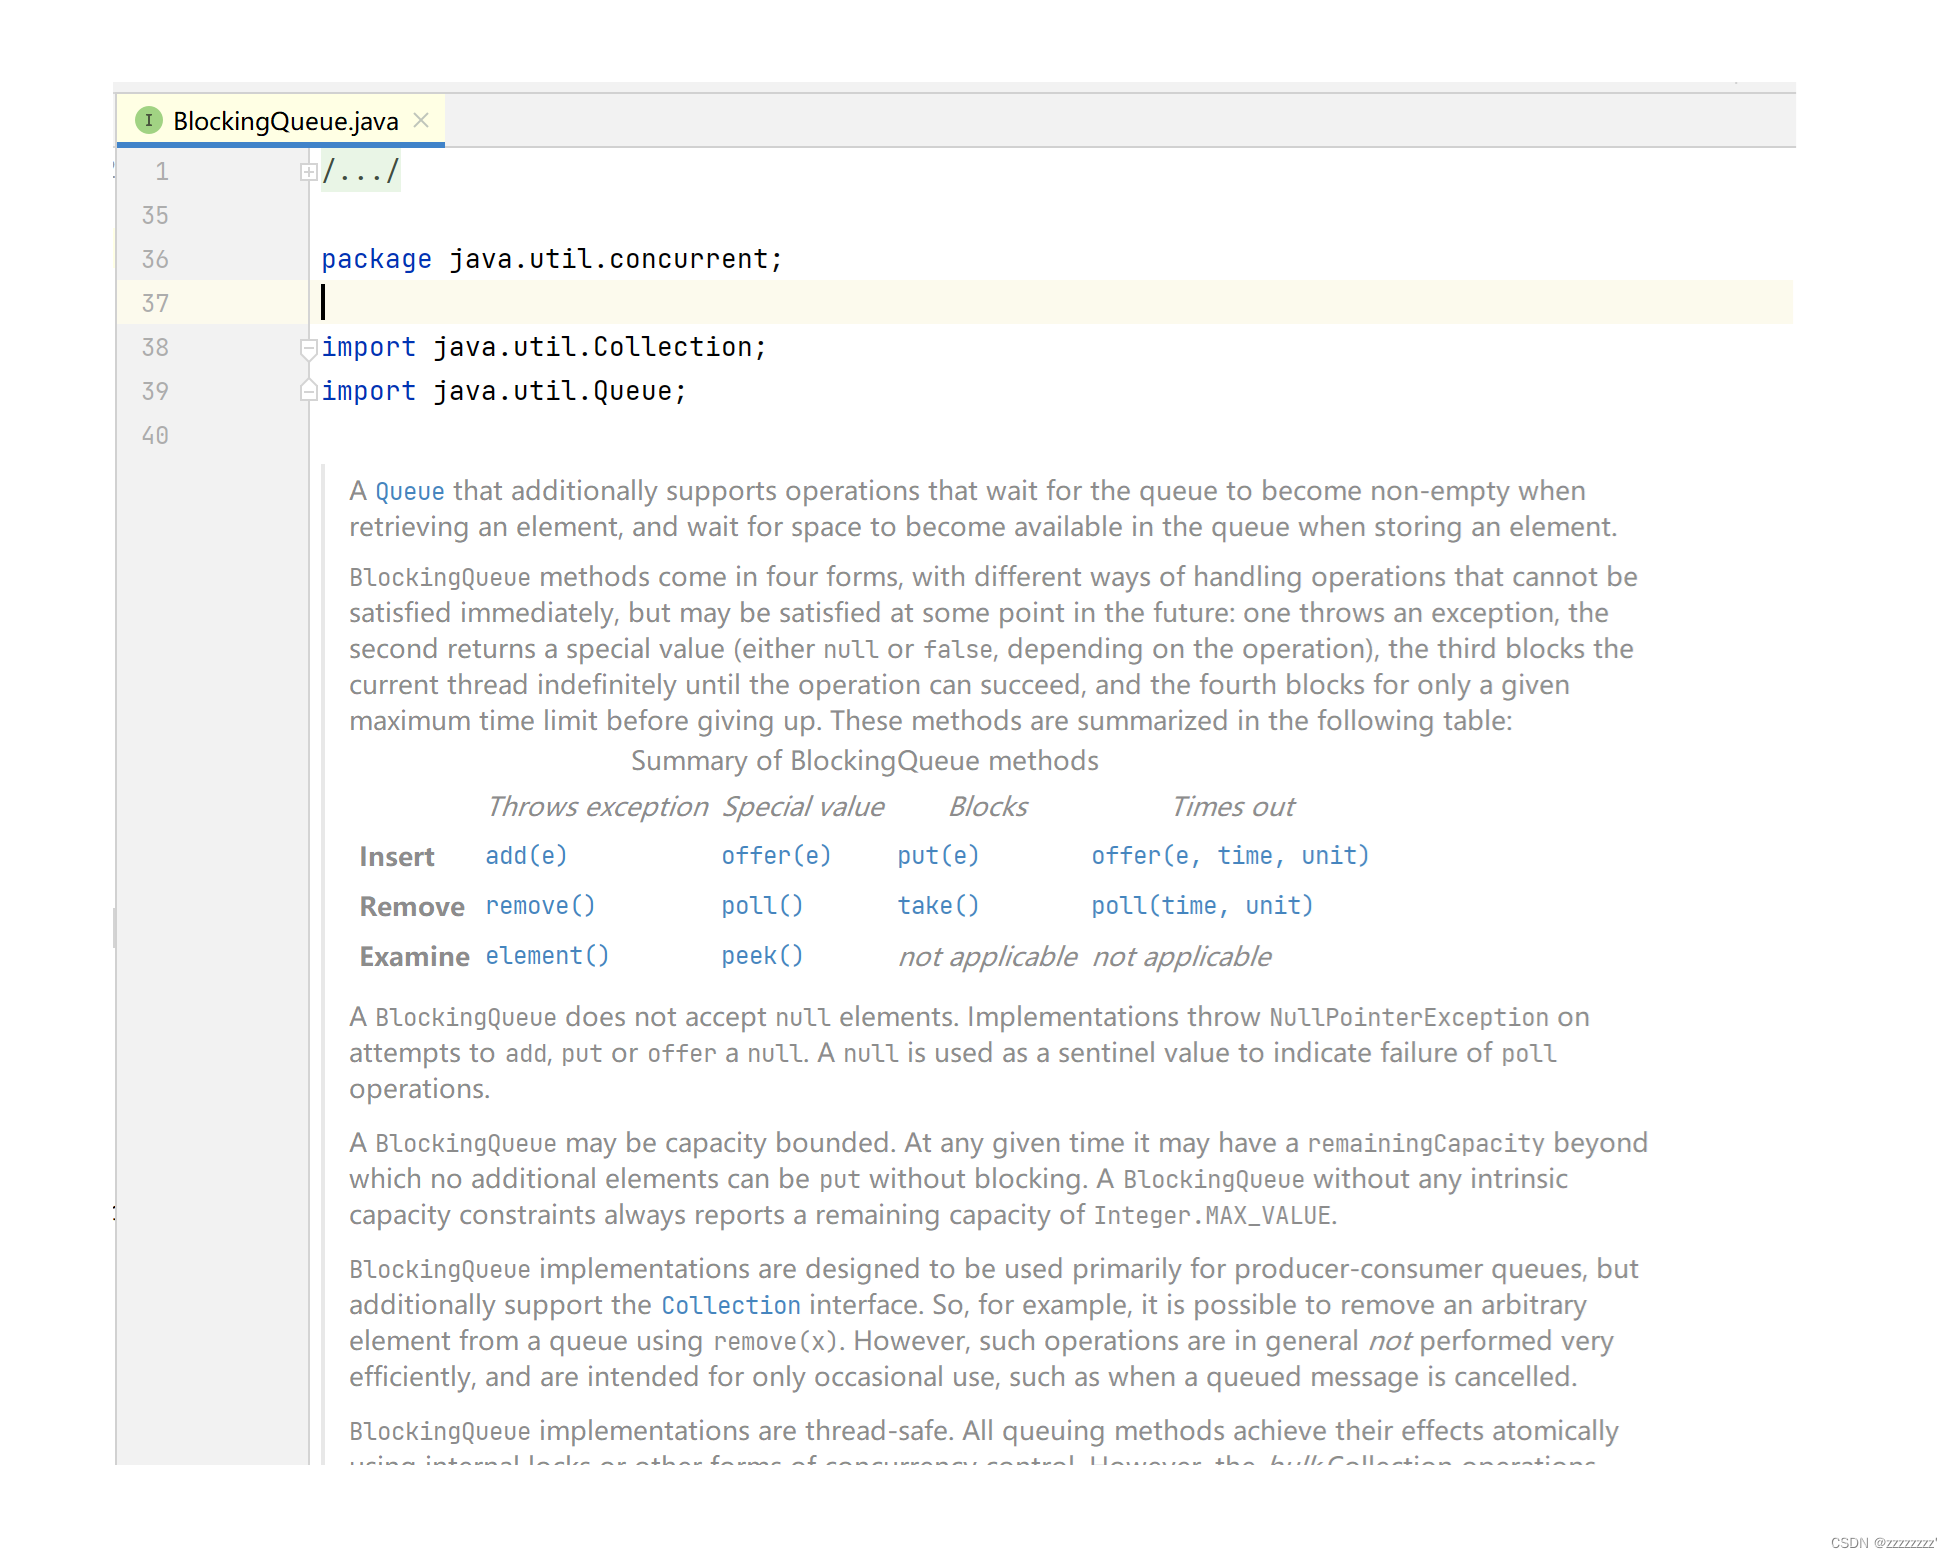Viewport: 1952px width, 1558px height.
Task: Place caret on the package java.util.concurrent line
Action: point(552,259)
